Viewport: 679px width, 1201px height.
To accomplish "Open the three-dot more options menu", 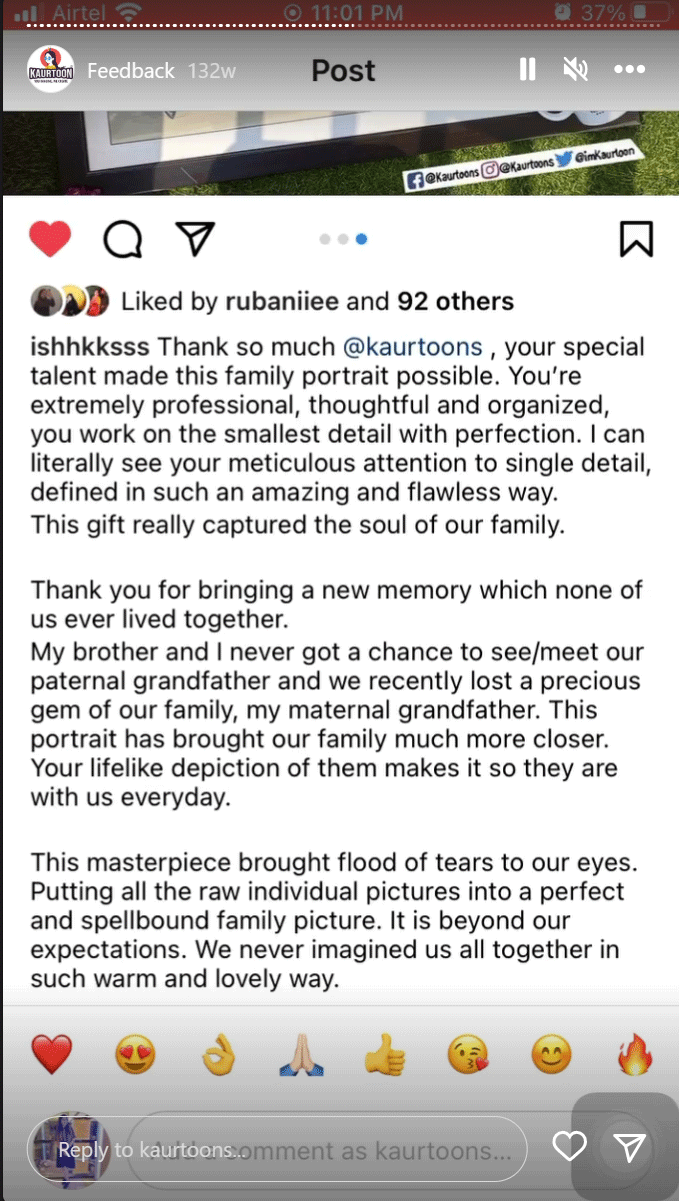I will click(x=630, y=69).
